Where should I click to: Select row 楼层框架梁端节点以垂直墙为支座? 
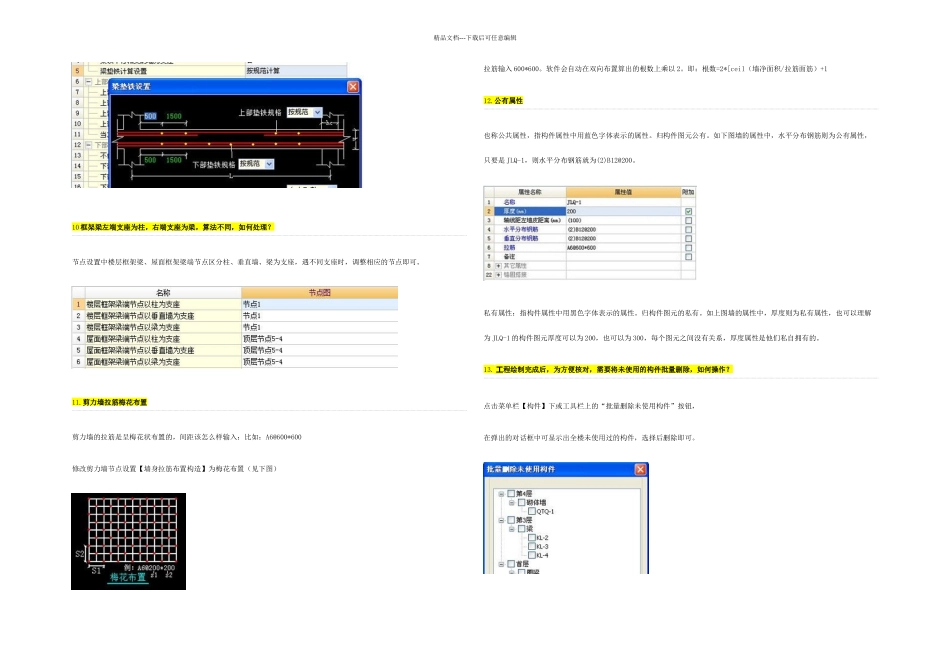point(234,316)
